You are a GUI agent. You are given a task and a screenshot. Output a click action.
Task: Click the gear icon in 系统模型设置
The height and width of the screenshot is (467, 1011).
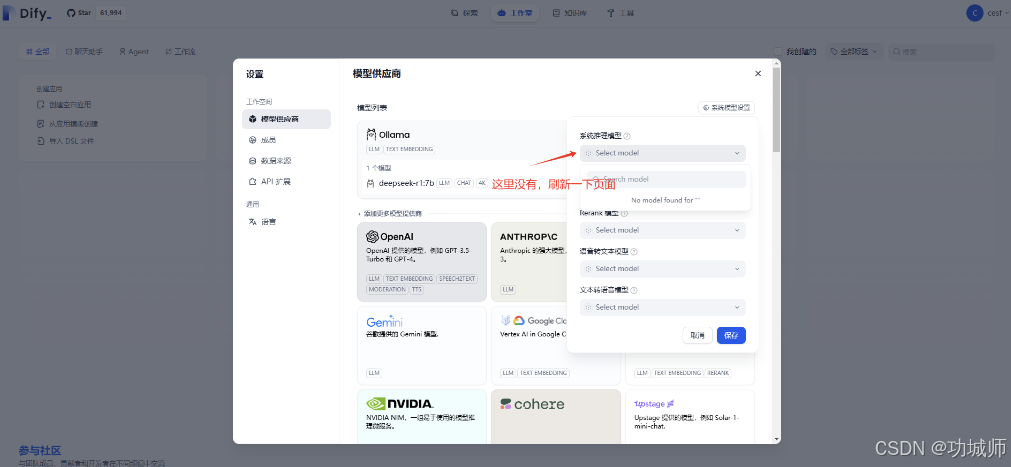coord(706,108)
